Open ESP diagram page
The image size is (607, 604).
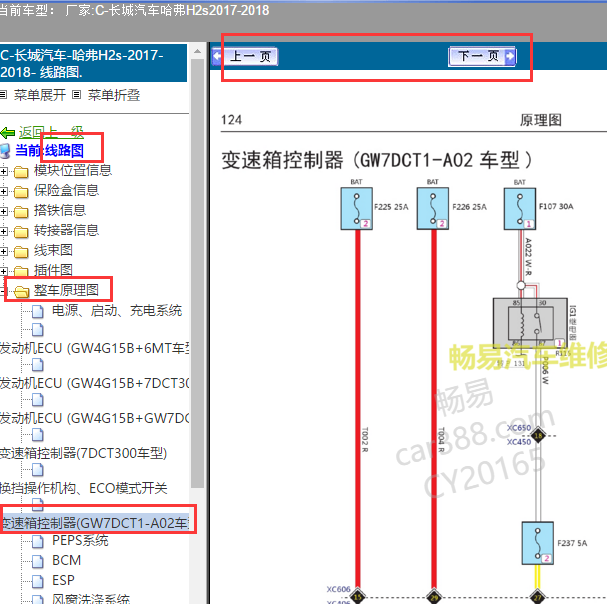point(63,580)
